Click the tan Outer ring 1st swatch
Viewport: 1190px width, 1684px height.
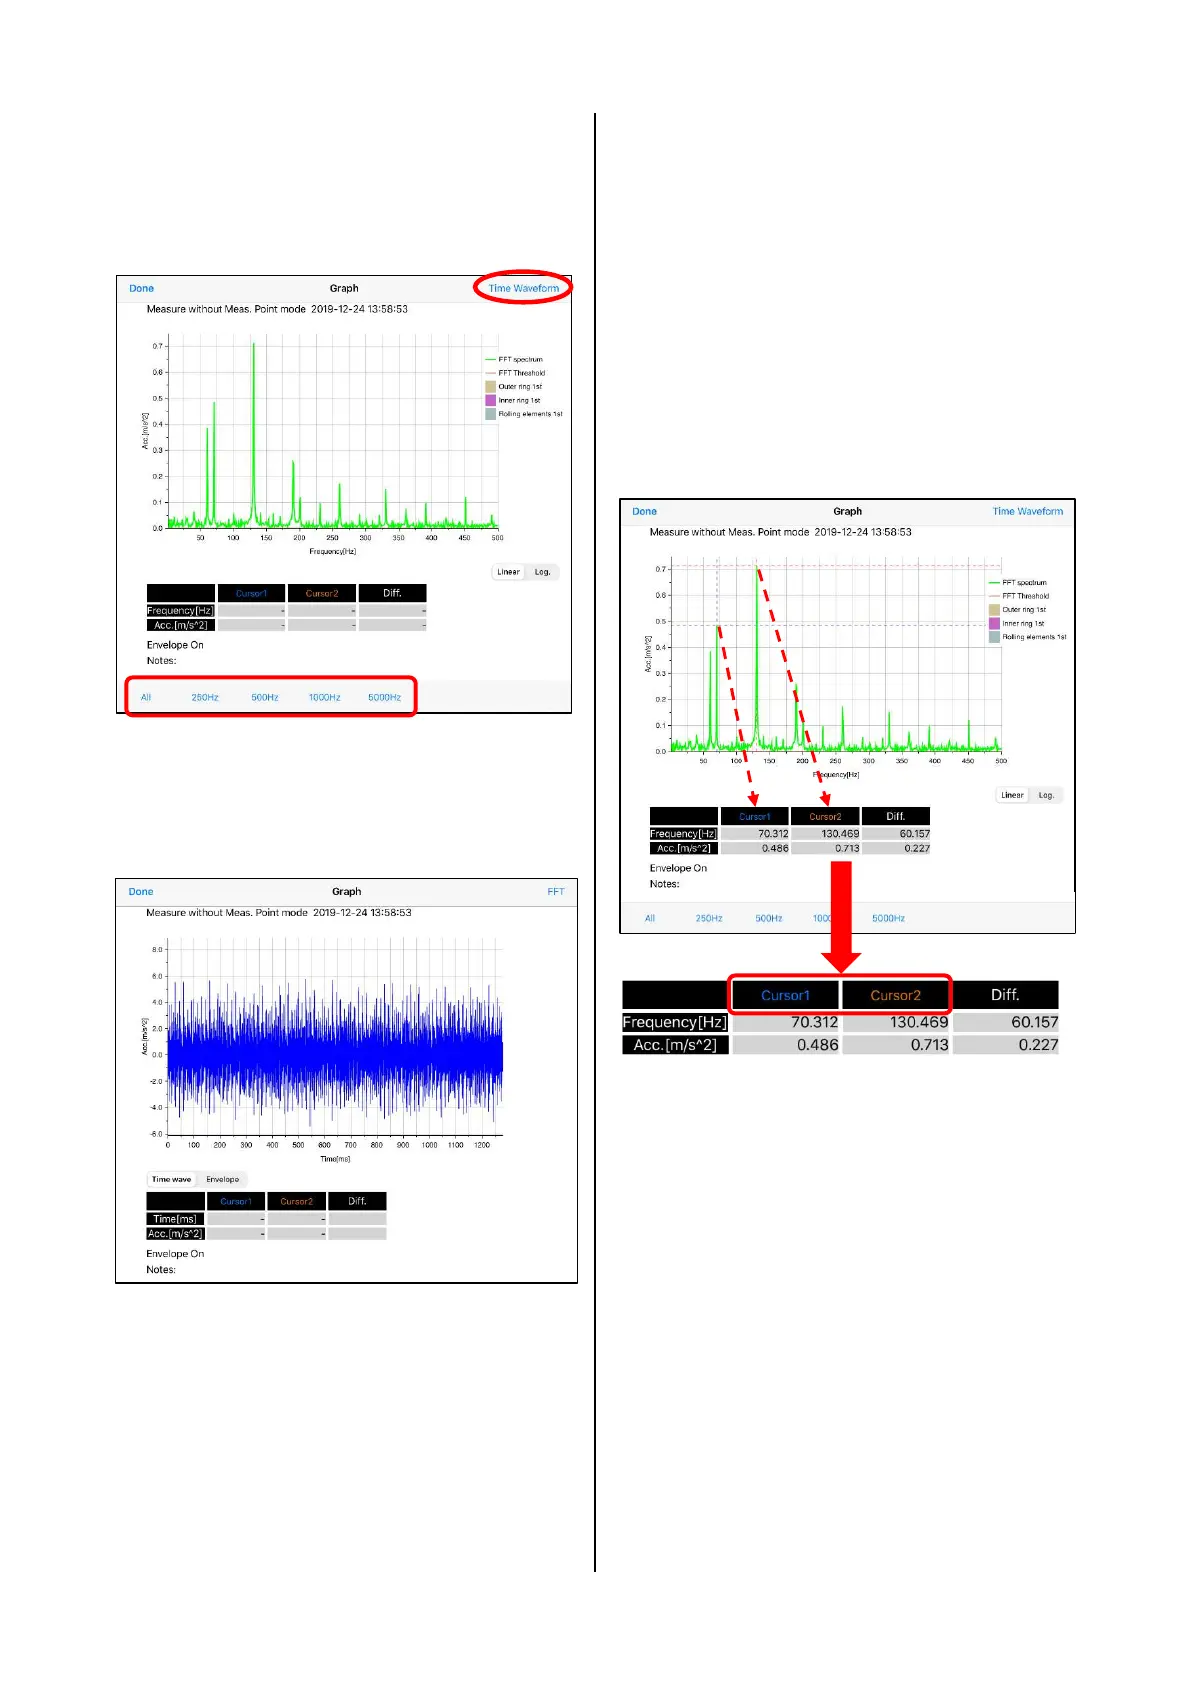pyautogui.click(x=491, y=386)
